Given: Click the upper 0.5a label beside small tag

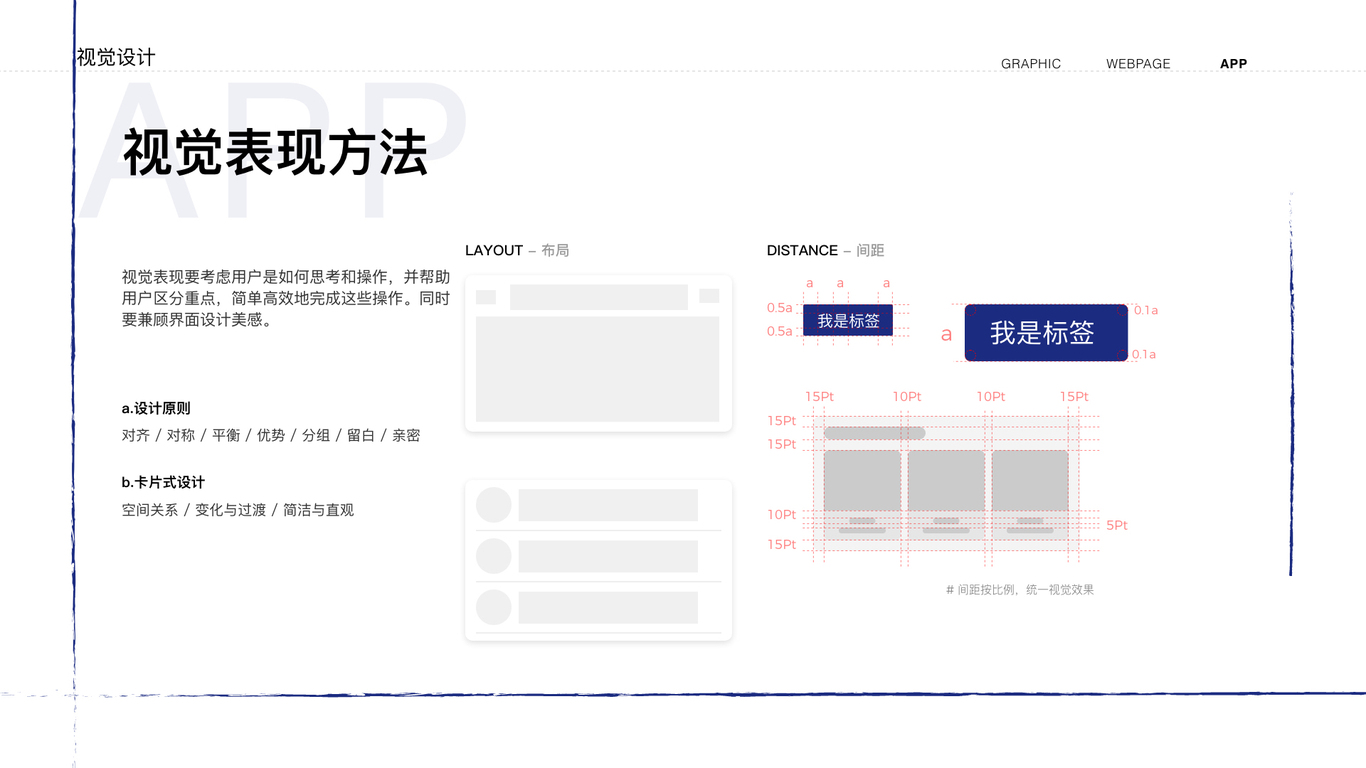Looking at the screenshot, I should pyautogui.click(x=780, y=308).
